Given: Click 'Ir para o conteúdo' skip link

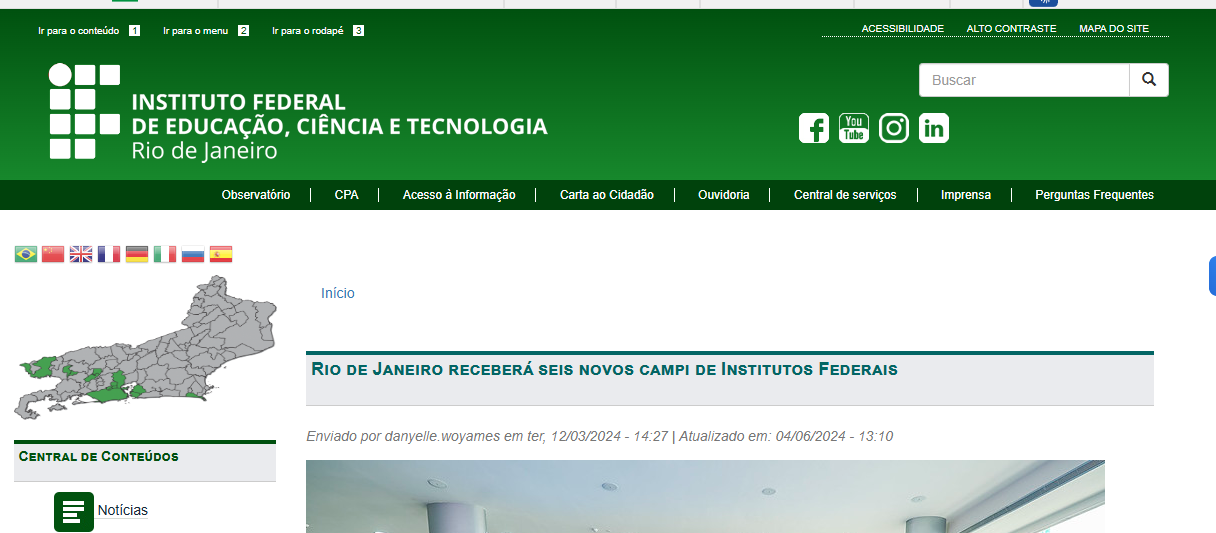Looking at the screenshot, I should coord(89,31).
